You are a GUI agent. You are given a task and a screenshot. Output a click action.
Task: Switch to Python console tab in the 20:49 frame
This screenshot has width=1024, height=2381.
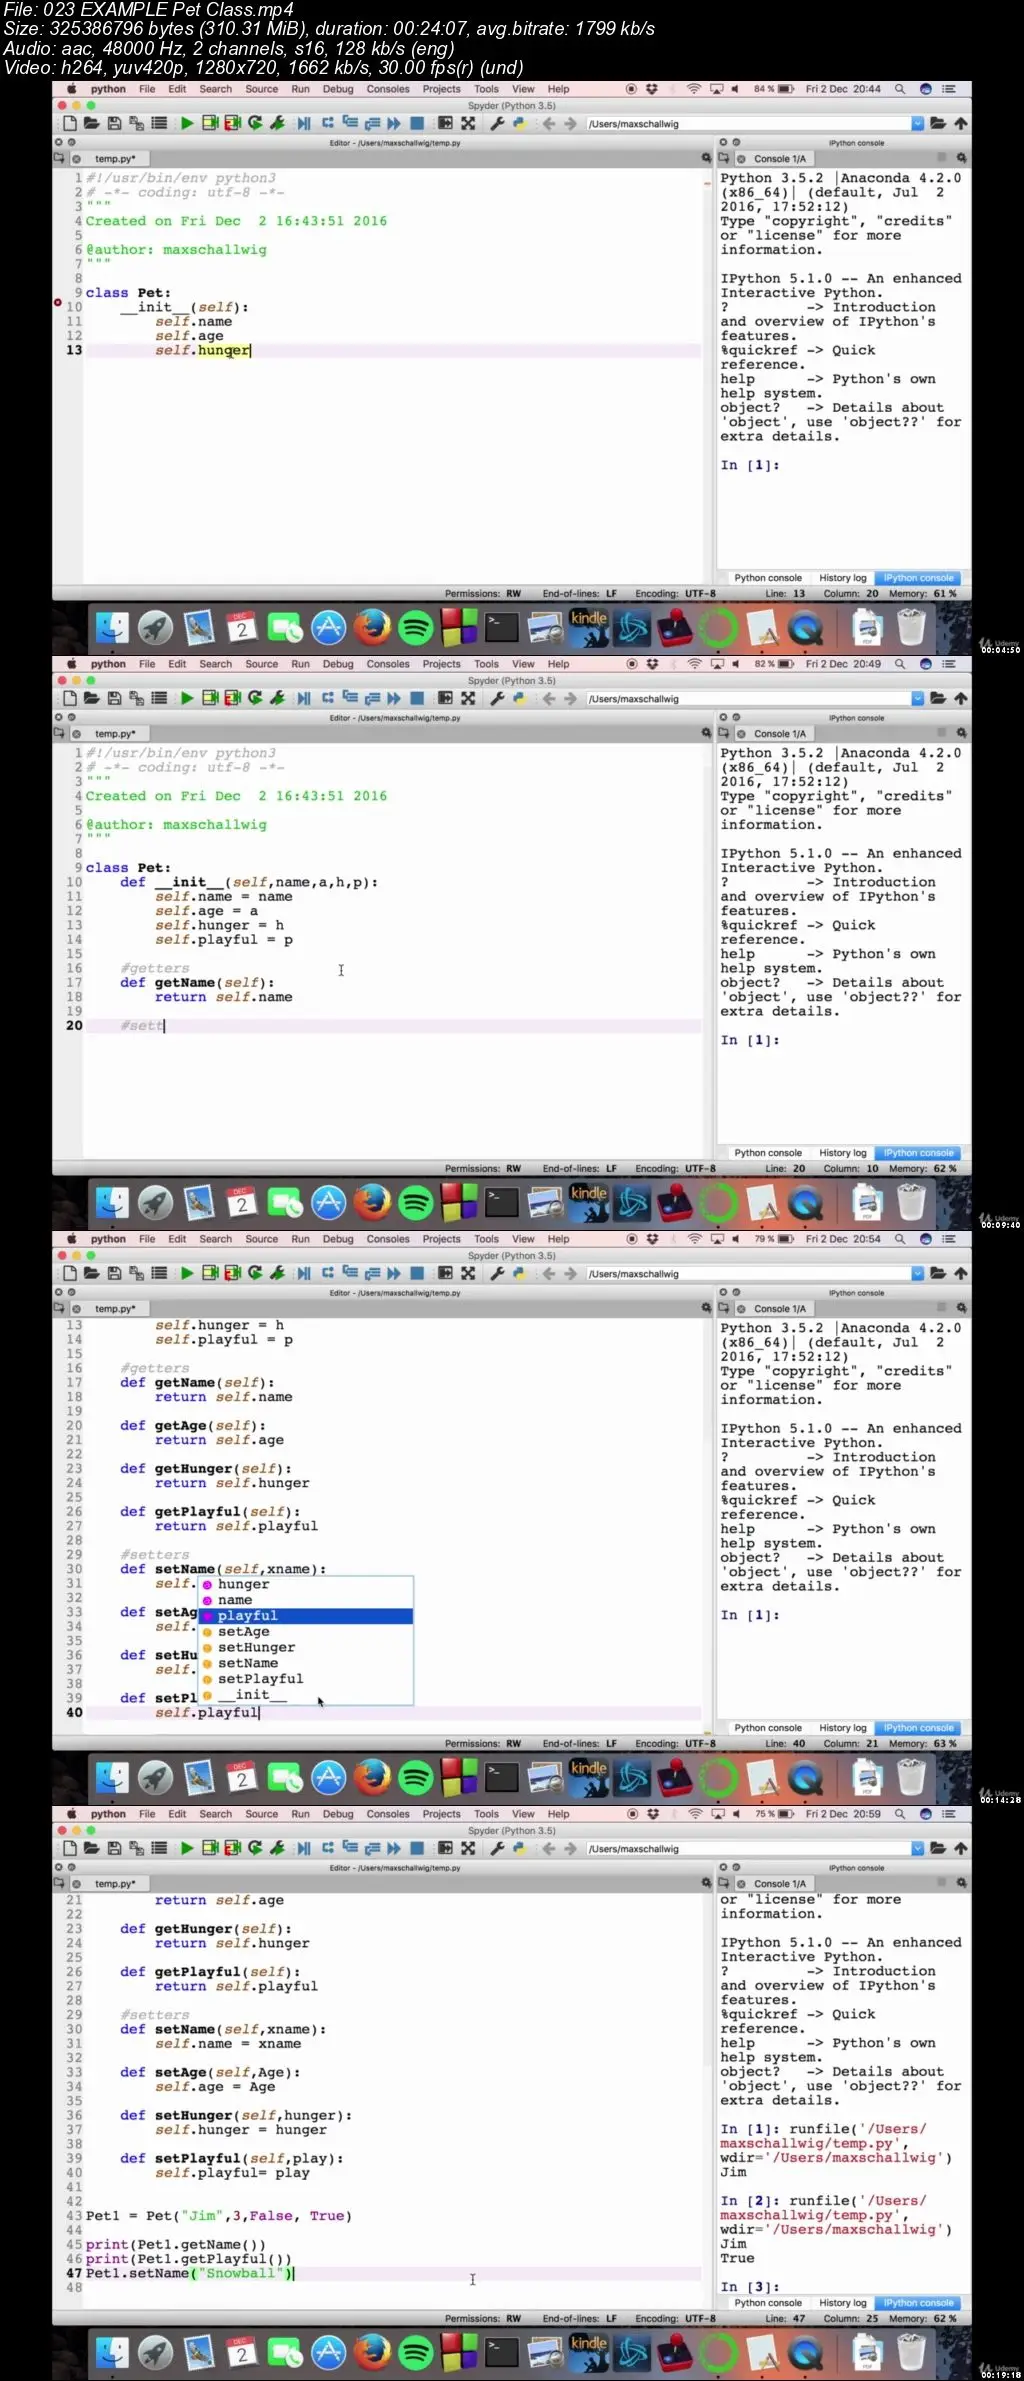tap(768, 1153)
